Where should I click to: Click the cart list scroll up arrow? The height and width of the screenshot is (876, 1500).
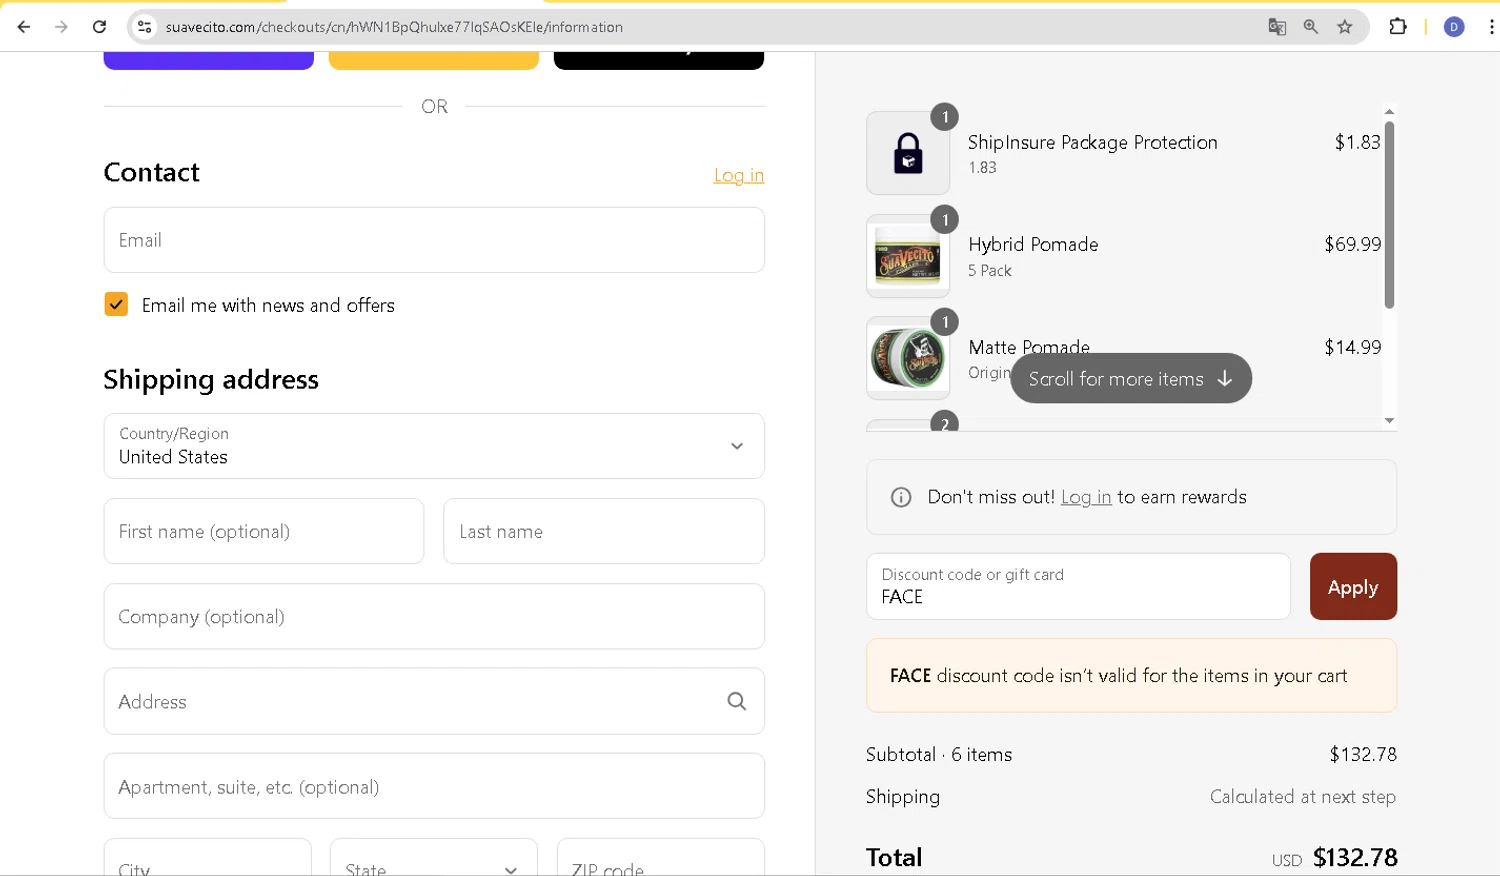coord(1389,111)
